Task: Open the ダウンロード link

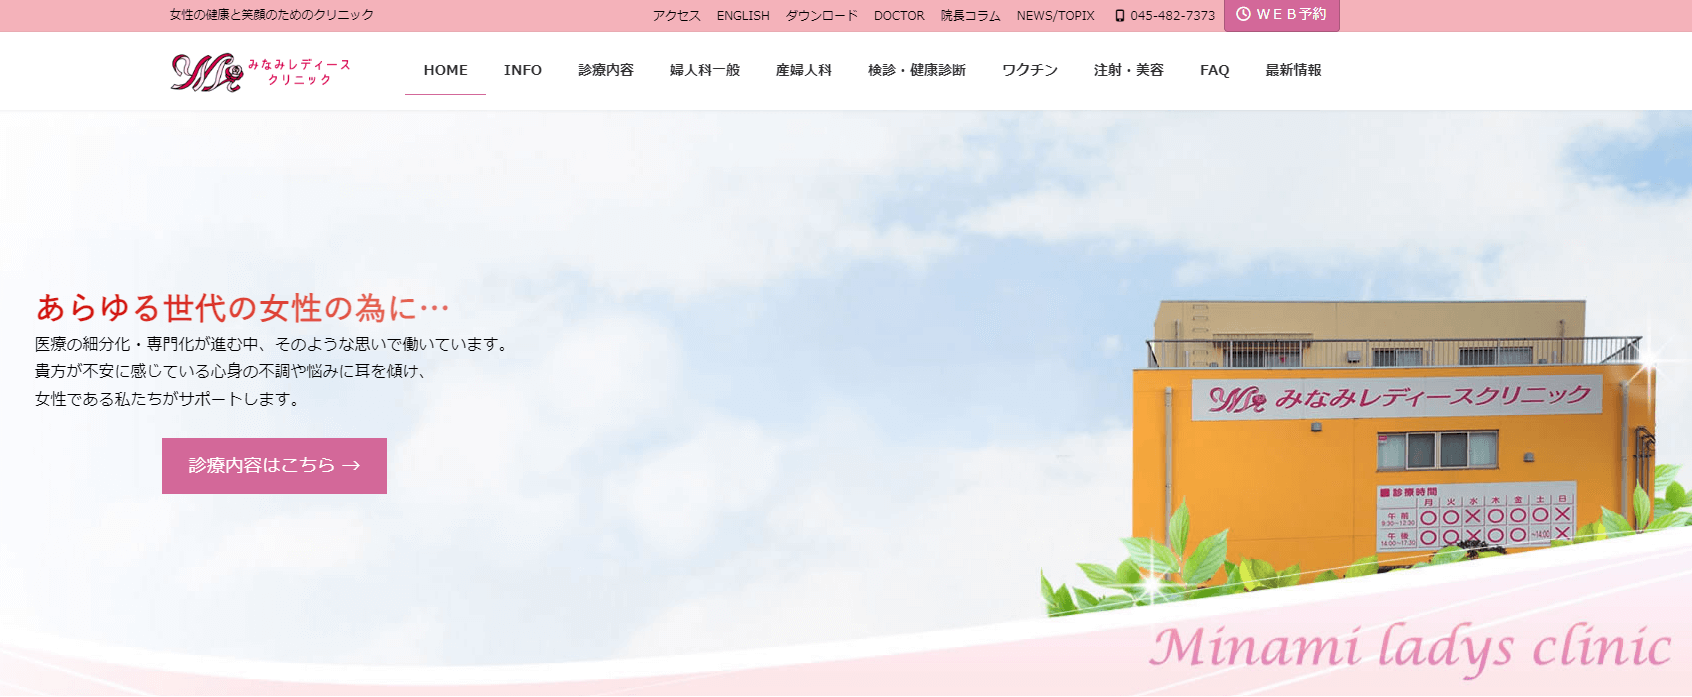Action: [821, 16]
